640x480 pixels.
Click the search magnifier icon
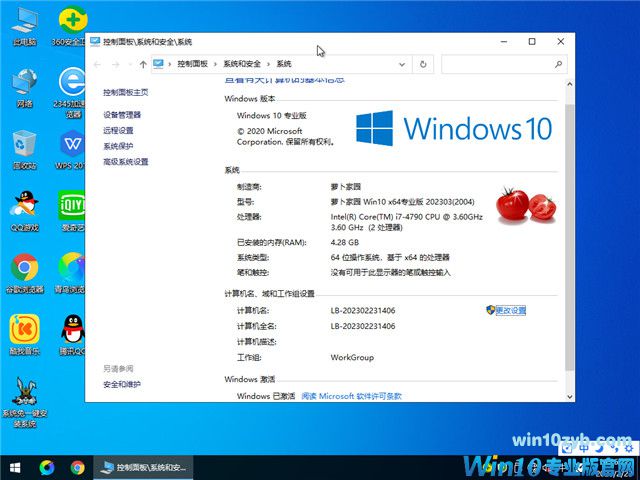(x=558, y=64)
